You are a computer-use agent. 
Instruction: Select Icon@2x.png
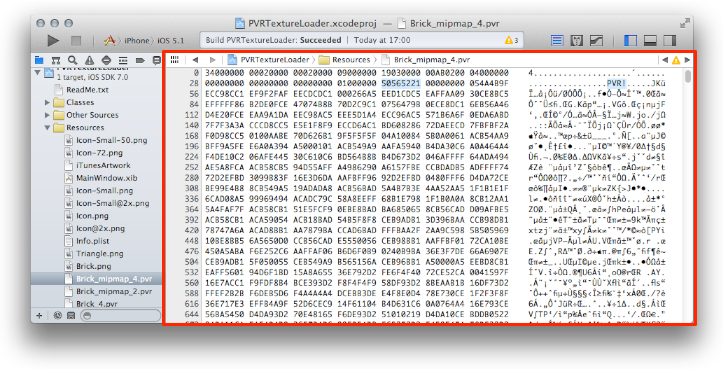(x=101, y=228)
